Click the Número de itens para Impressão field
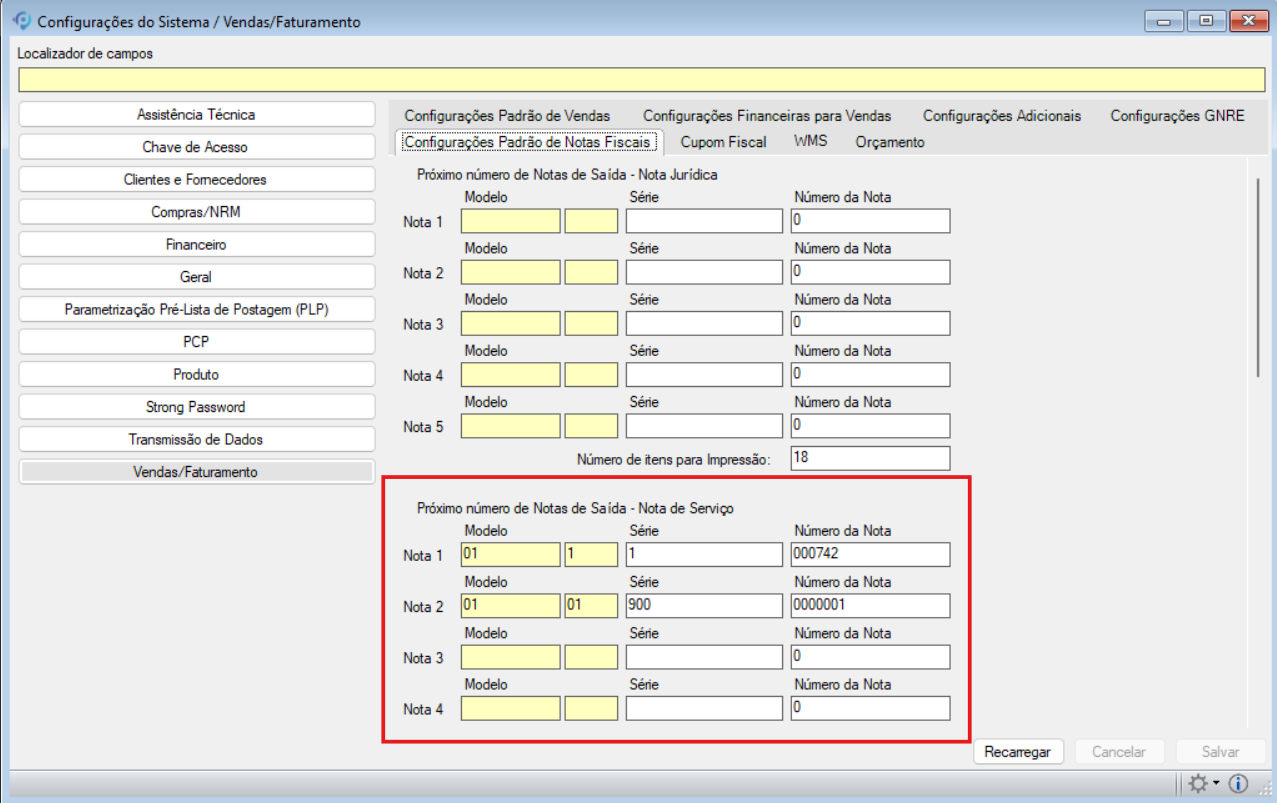Viewport: 1277px width, 803px height. click(x=869, y=458)
